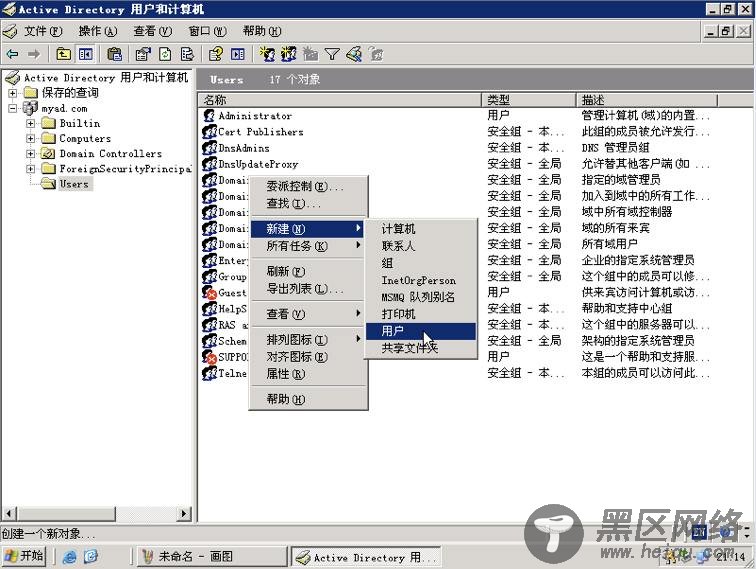
Task: Open the 排列图标(I) submenu
Action: coord(308,340)
